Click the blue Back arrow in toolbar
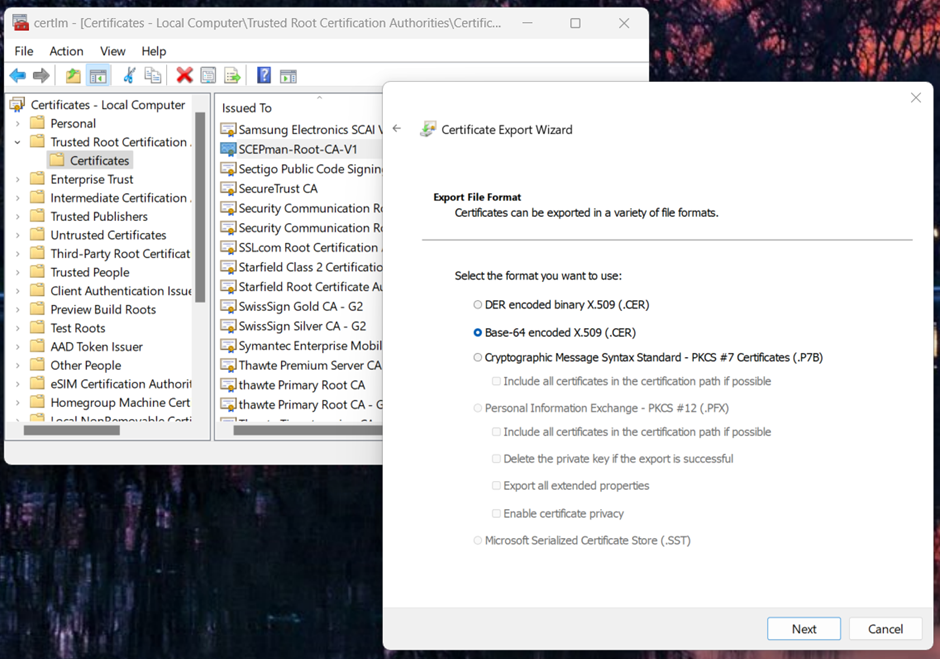This screenshot has height=659, width=940. pos(18,76)
